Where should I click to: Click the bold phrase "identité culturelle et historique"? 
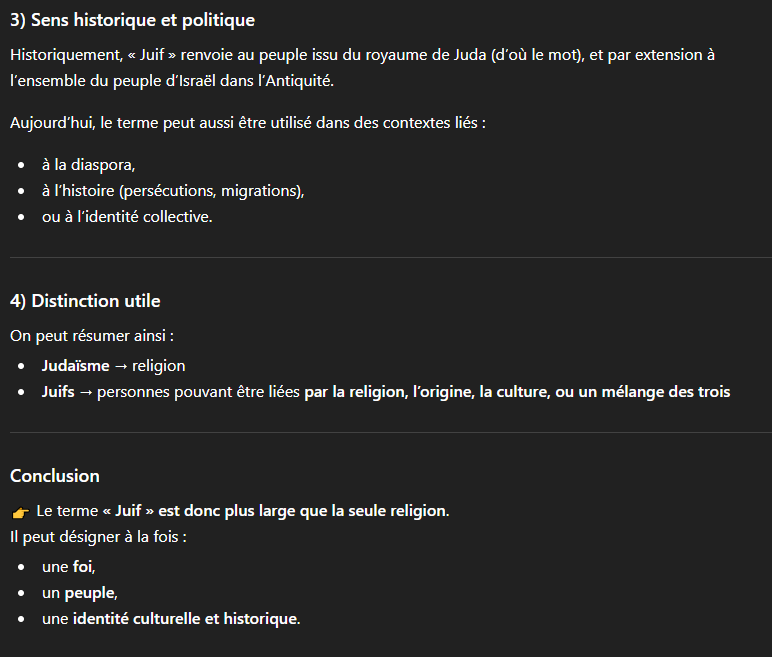coord(185,619)
